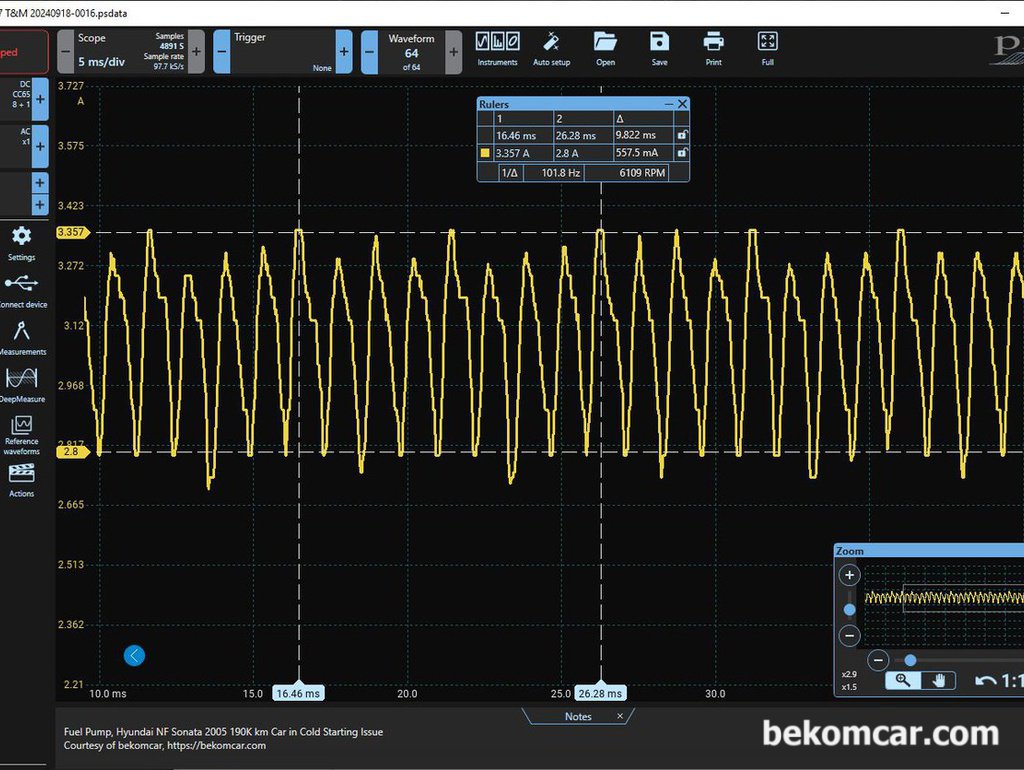Open the Instruments panel

(x=497, y=49)
